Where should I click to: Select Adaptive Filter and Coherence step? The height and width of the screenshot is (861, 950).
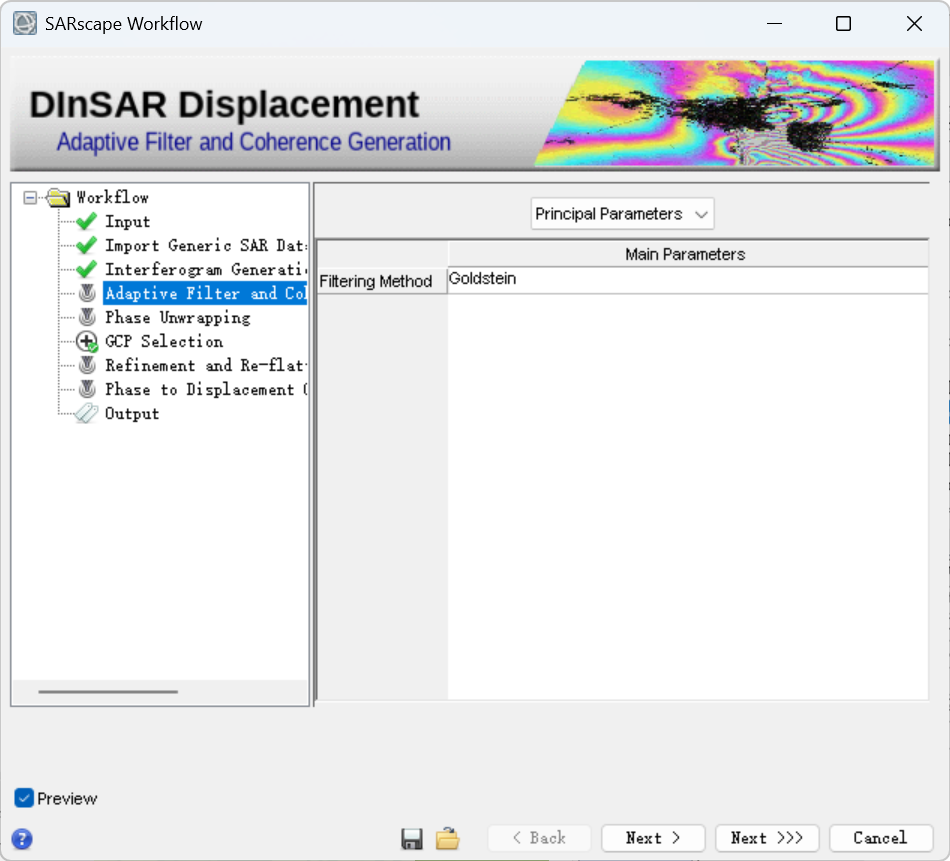coord(205,293)
